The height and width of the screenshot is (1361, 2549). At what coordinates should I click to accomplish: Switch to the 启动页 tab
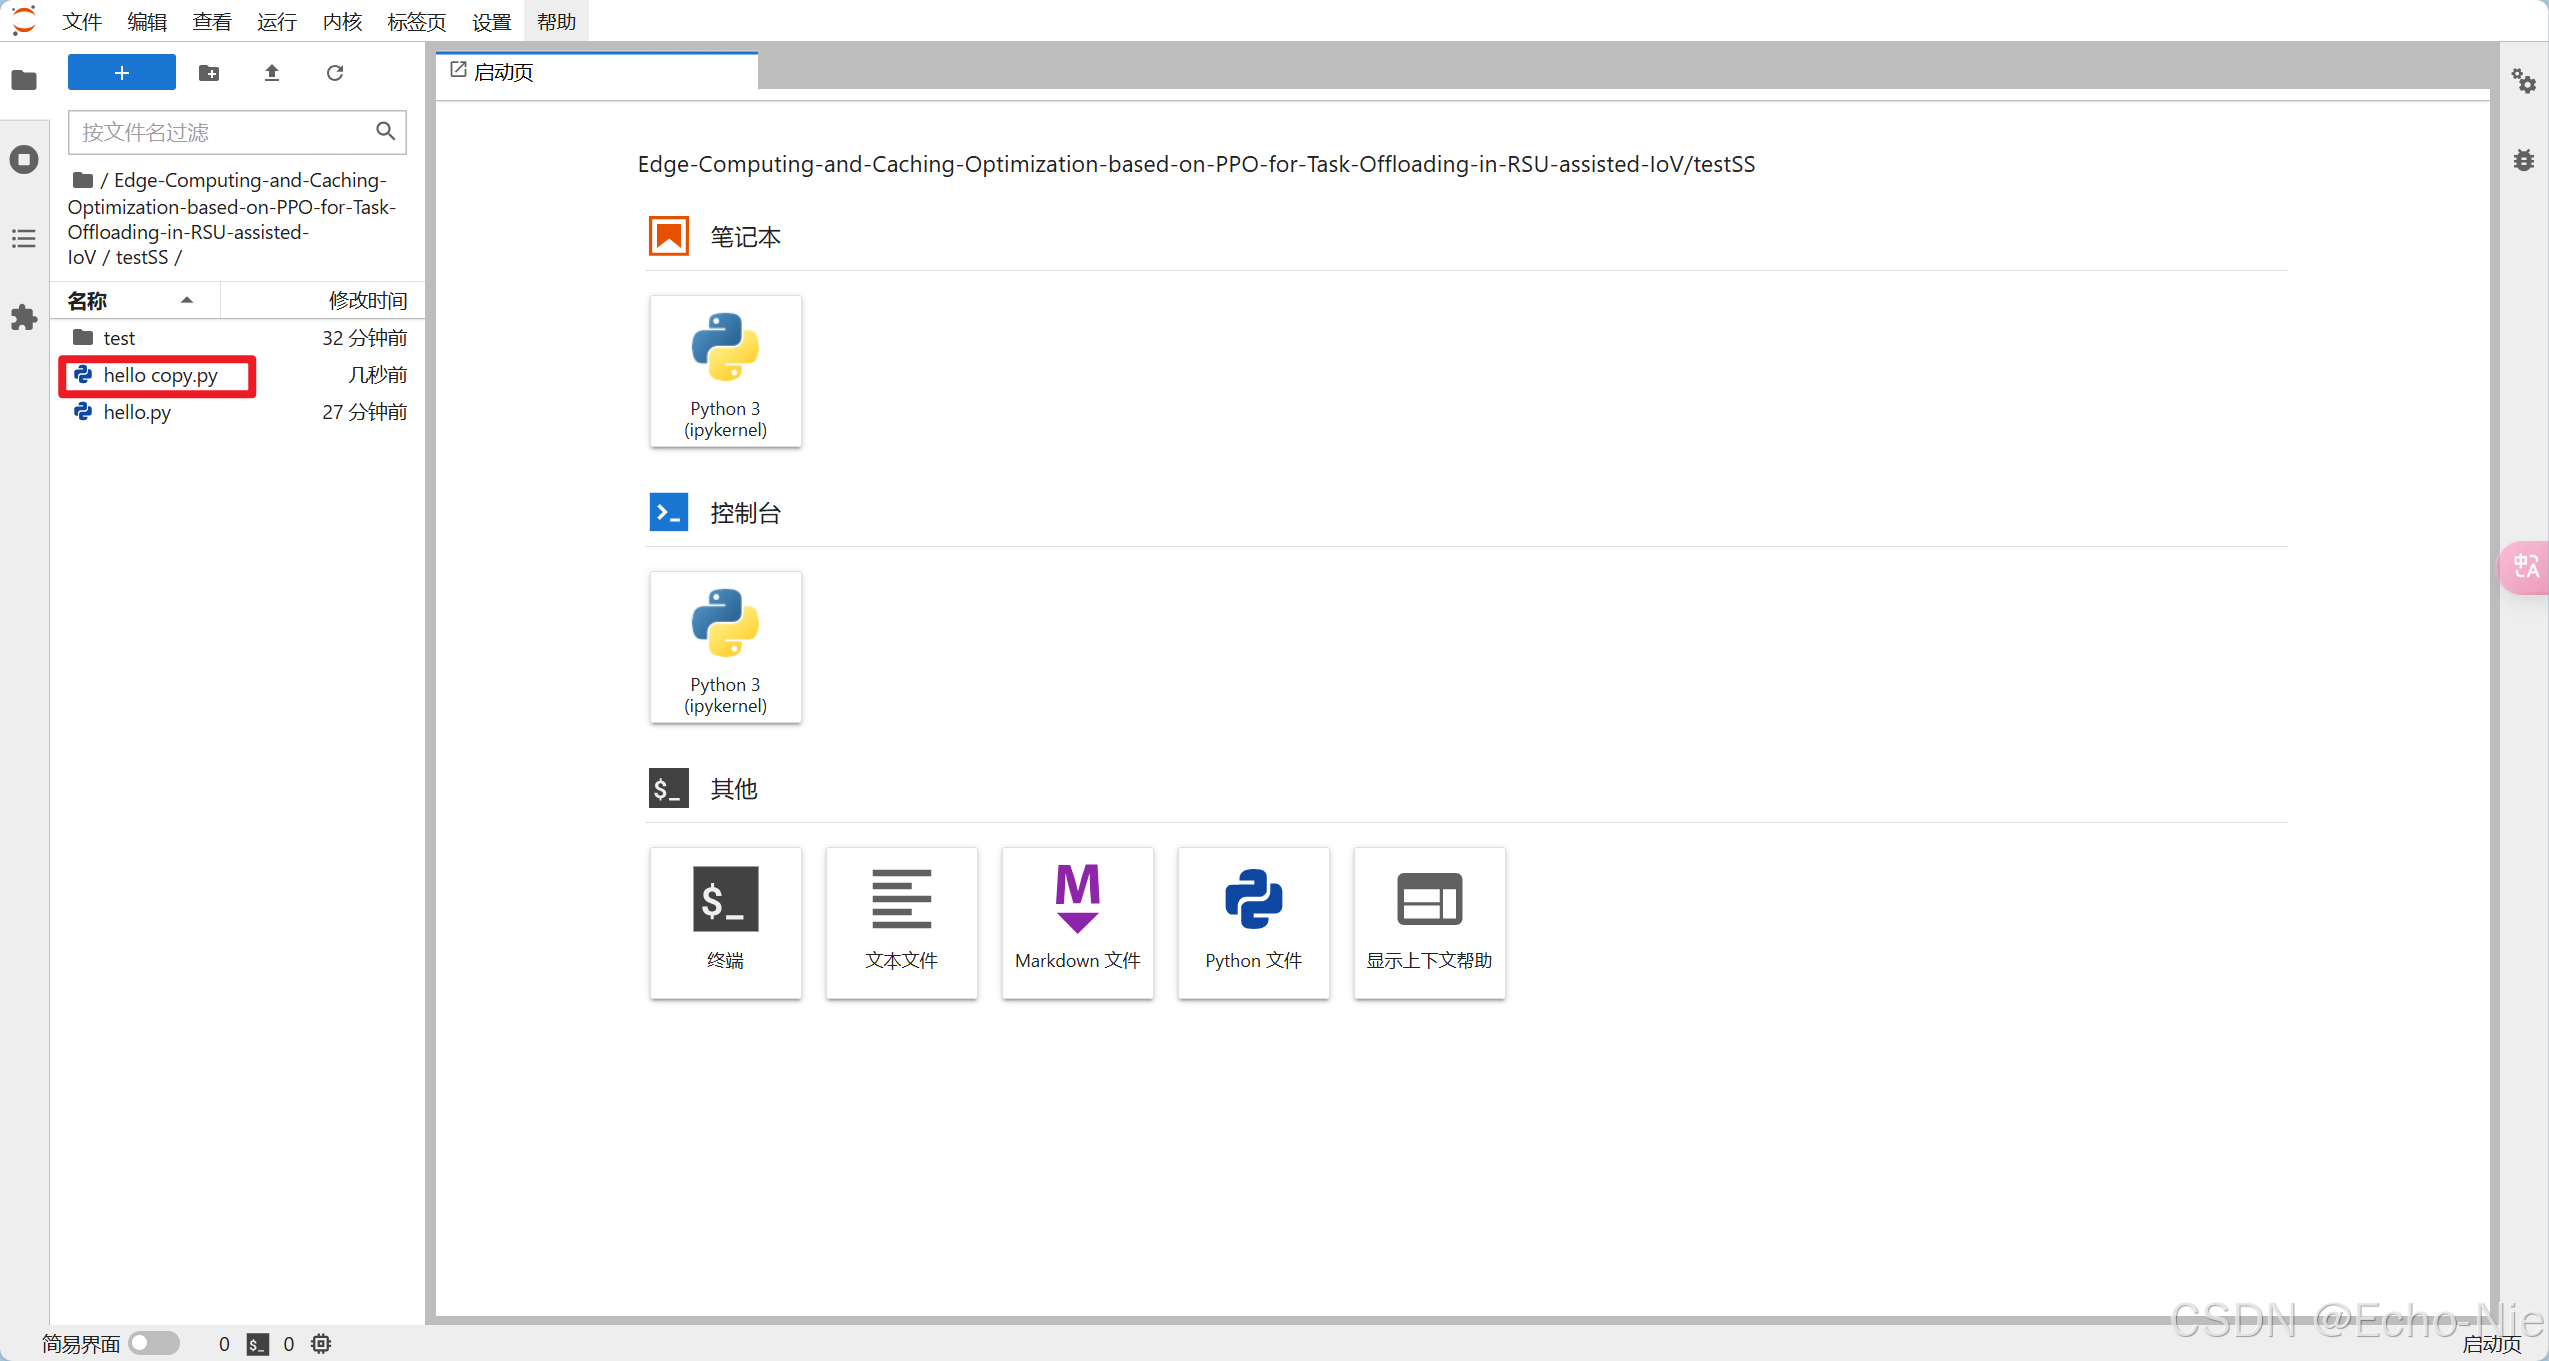coord(503,72)
